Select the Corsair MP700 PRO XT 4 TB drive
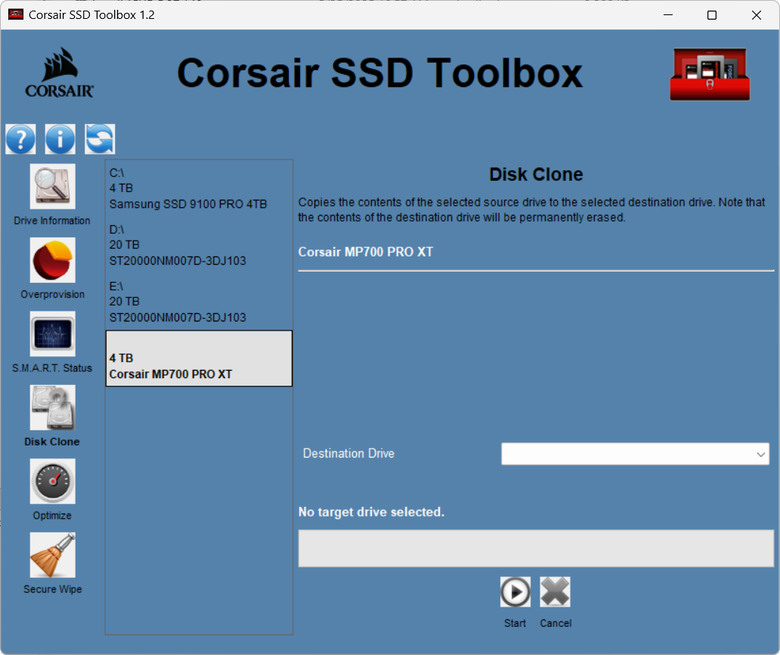780x655 pixels. (x=199, y=358)
